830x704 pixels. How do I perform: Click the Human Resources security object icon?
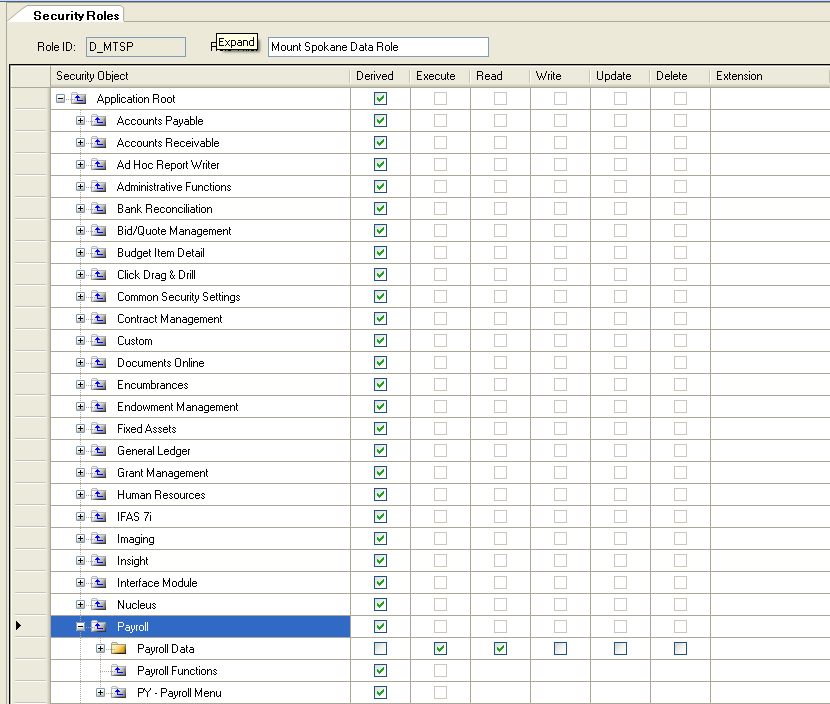coord(97,494)
